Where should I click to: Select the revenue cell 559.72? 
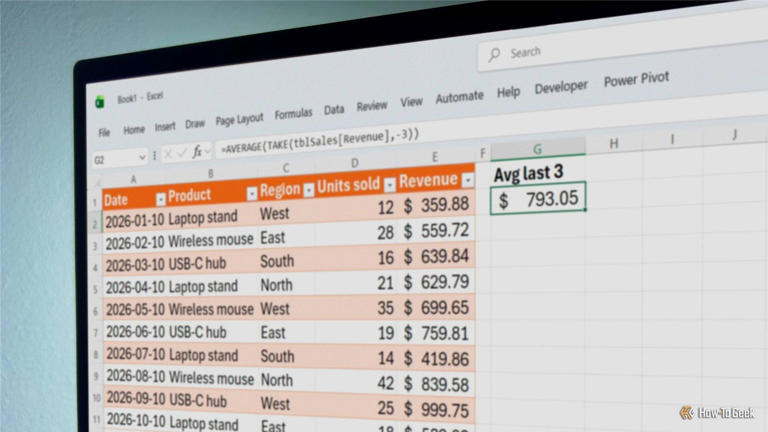pyautogui.click(x=435, y=231)
